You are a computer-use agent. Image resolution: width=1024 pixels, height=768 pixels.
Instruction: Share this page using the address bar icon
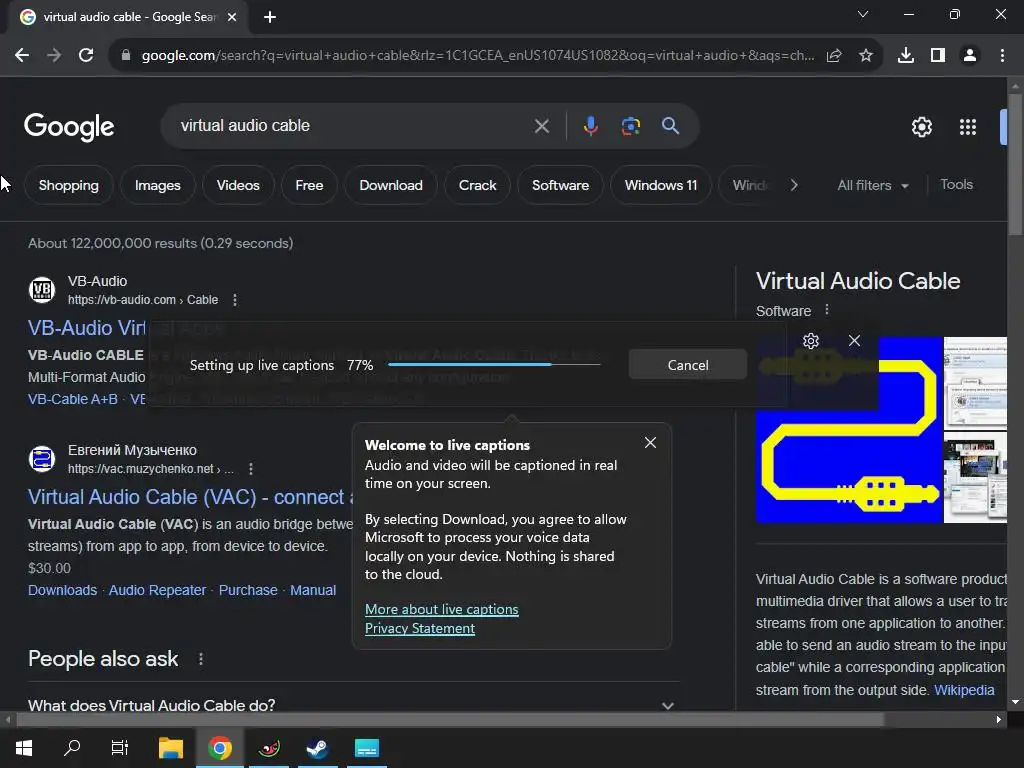click(834, 56)
